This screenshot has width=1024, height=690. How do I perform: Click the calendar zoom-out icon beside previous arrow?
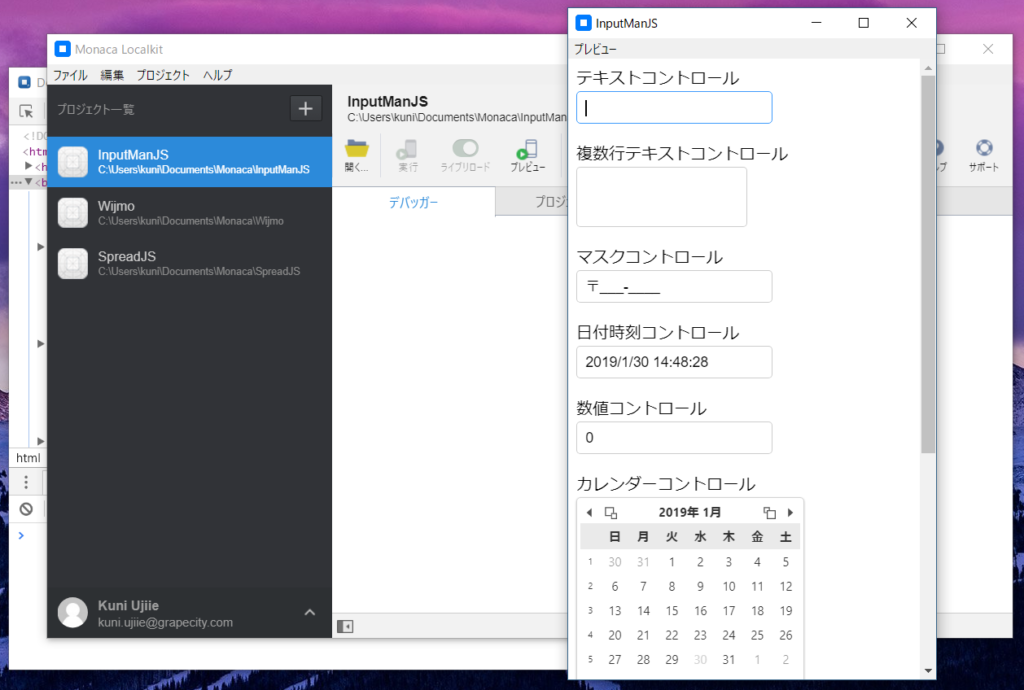click(x=611, y=512)
